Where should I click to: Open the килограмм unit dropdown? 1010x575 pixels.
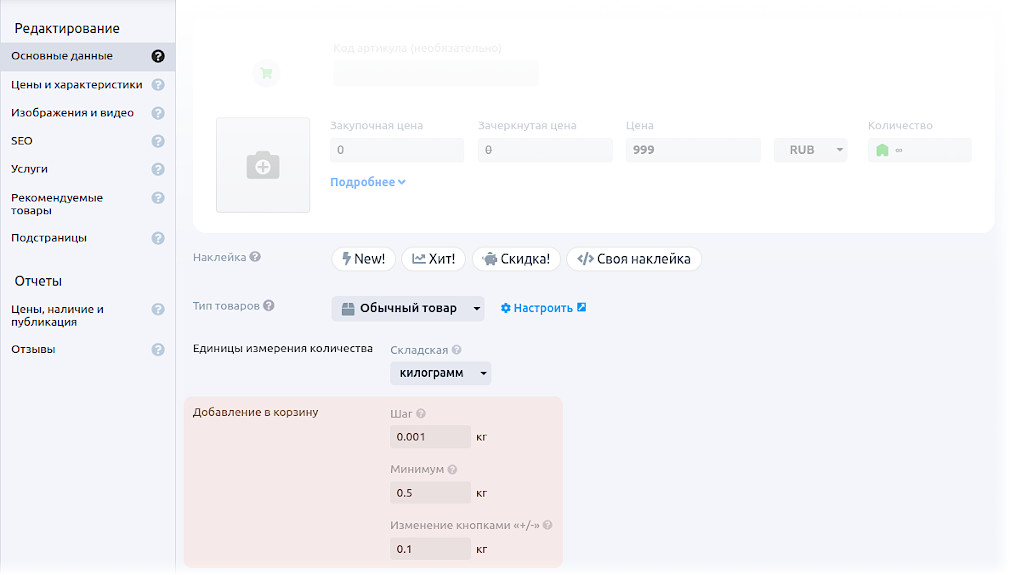441,373
